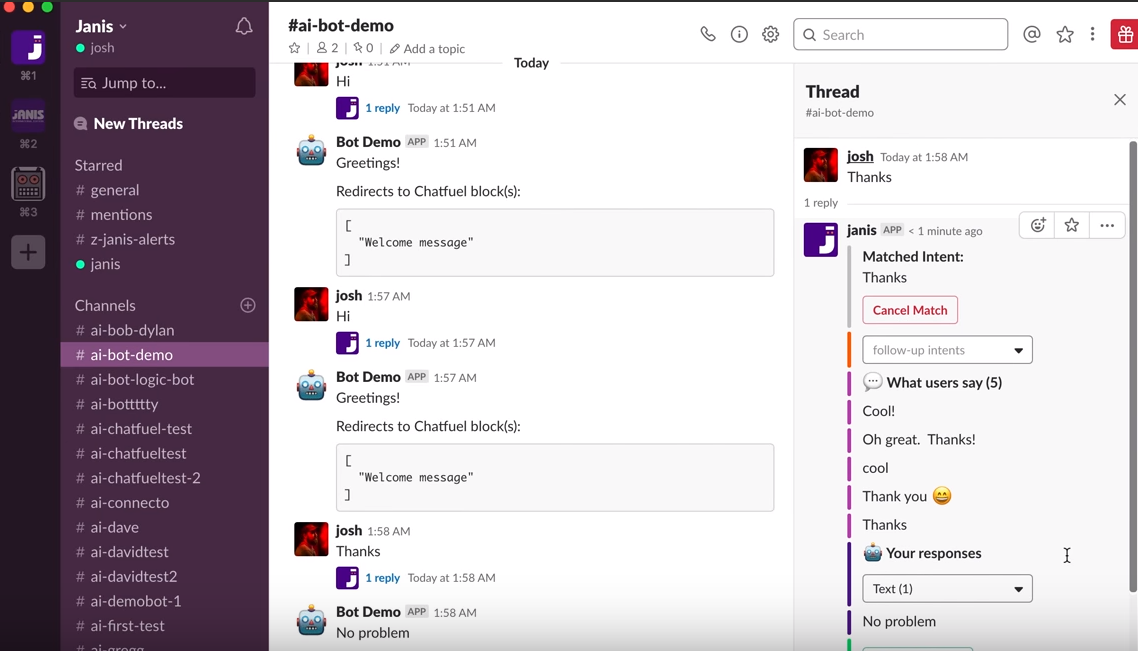Show mentions and activity @ icon
1138x651 pixels.
tap(1031, 34)
